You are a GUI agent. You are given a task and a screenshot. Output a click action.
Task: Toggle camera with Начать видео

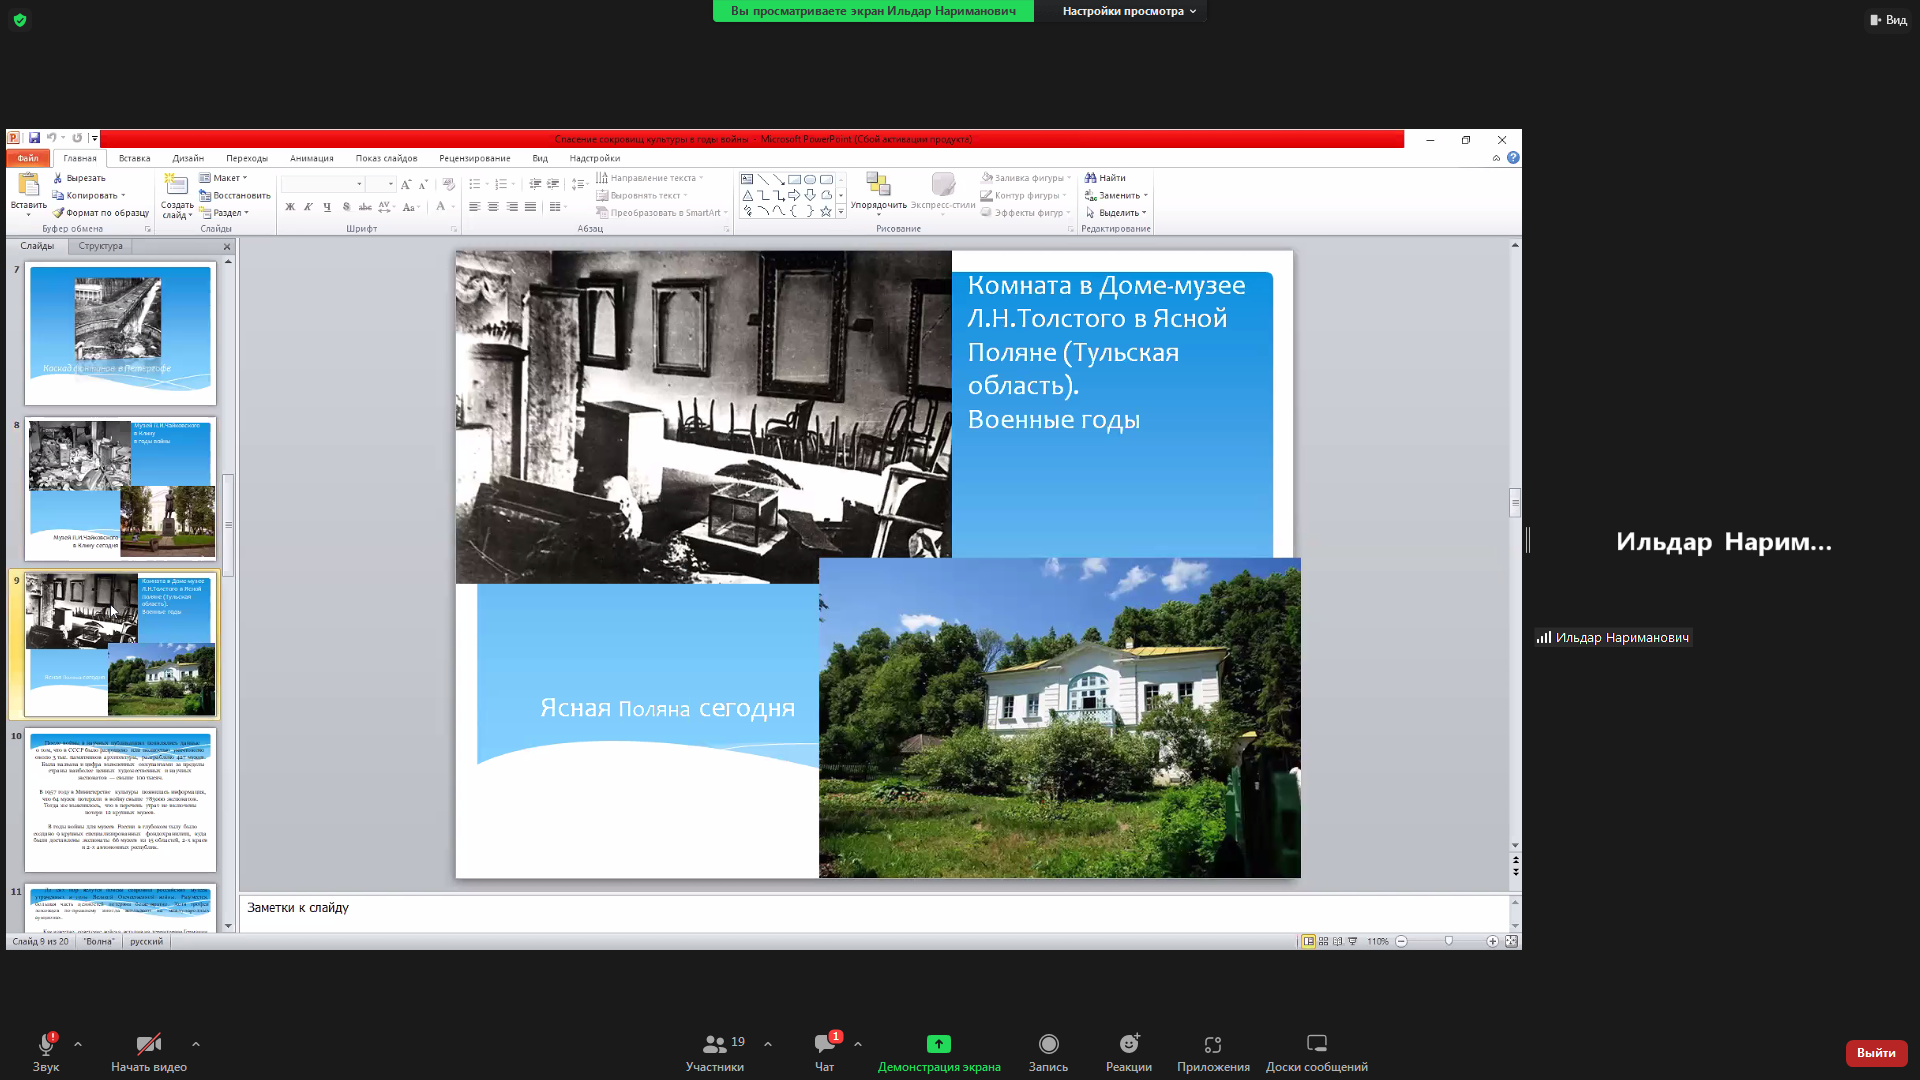pyautogui.click(x=149, y=1044)
